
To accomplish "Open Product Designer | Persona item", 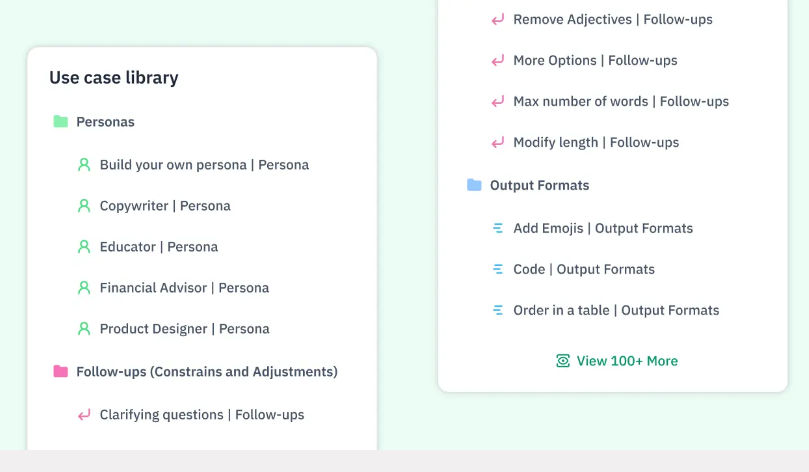I will tap(185, 329).
